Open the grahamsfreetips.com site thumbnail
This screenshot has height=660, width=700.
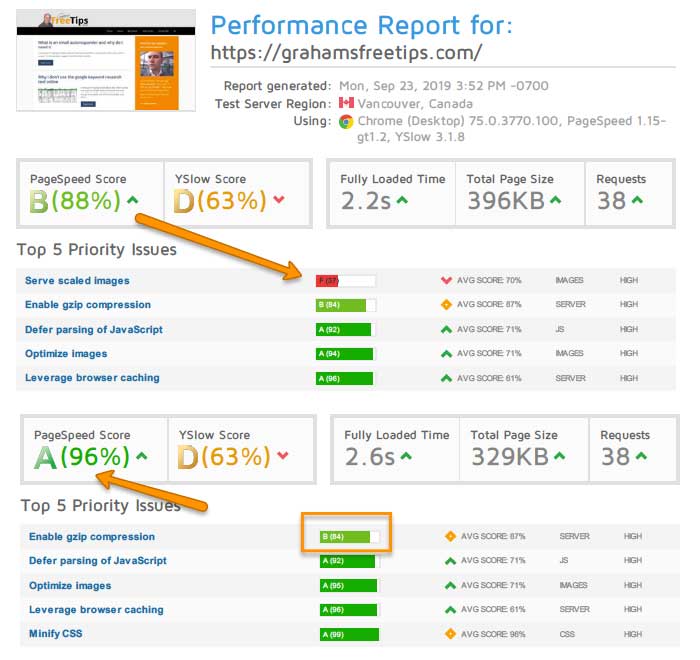(106, 60)
